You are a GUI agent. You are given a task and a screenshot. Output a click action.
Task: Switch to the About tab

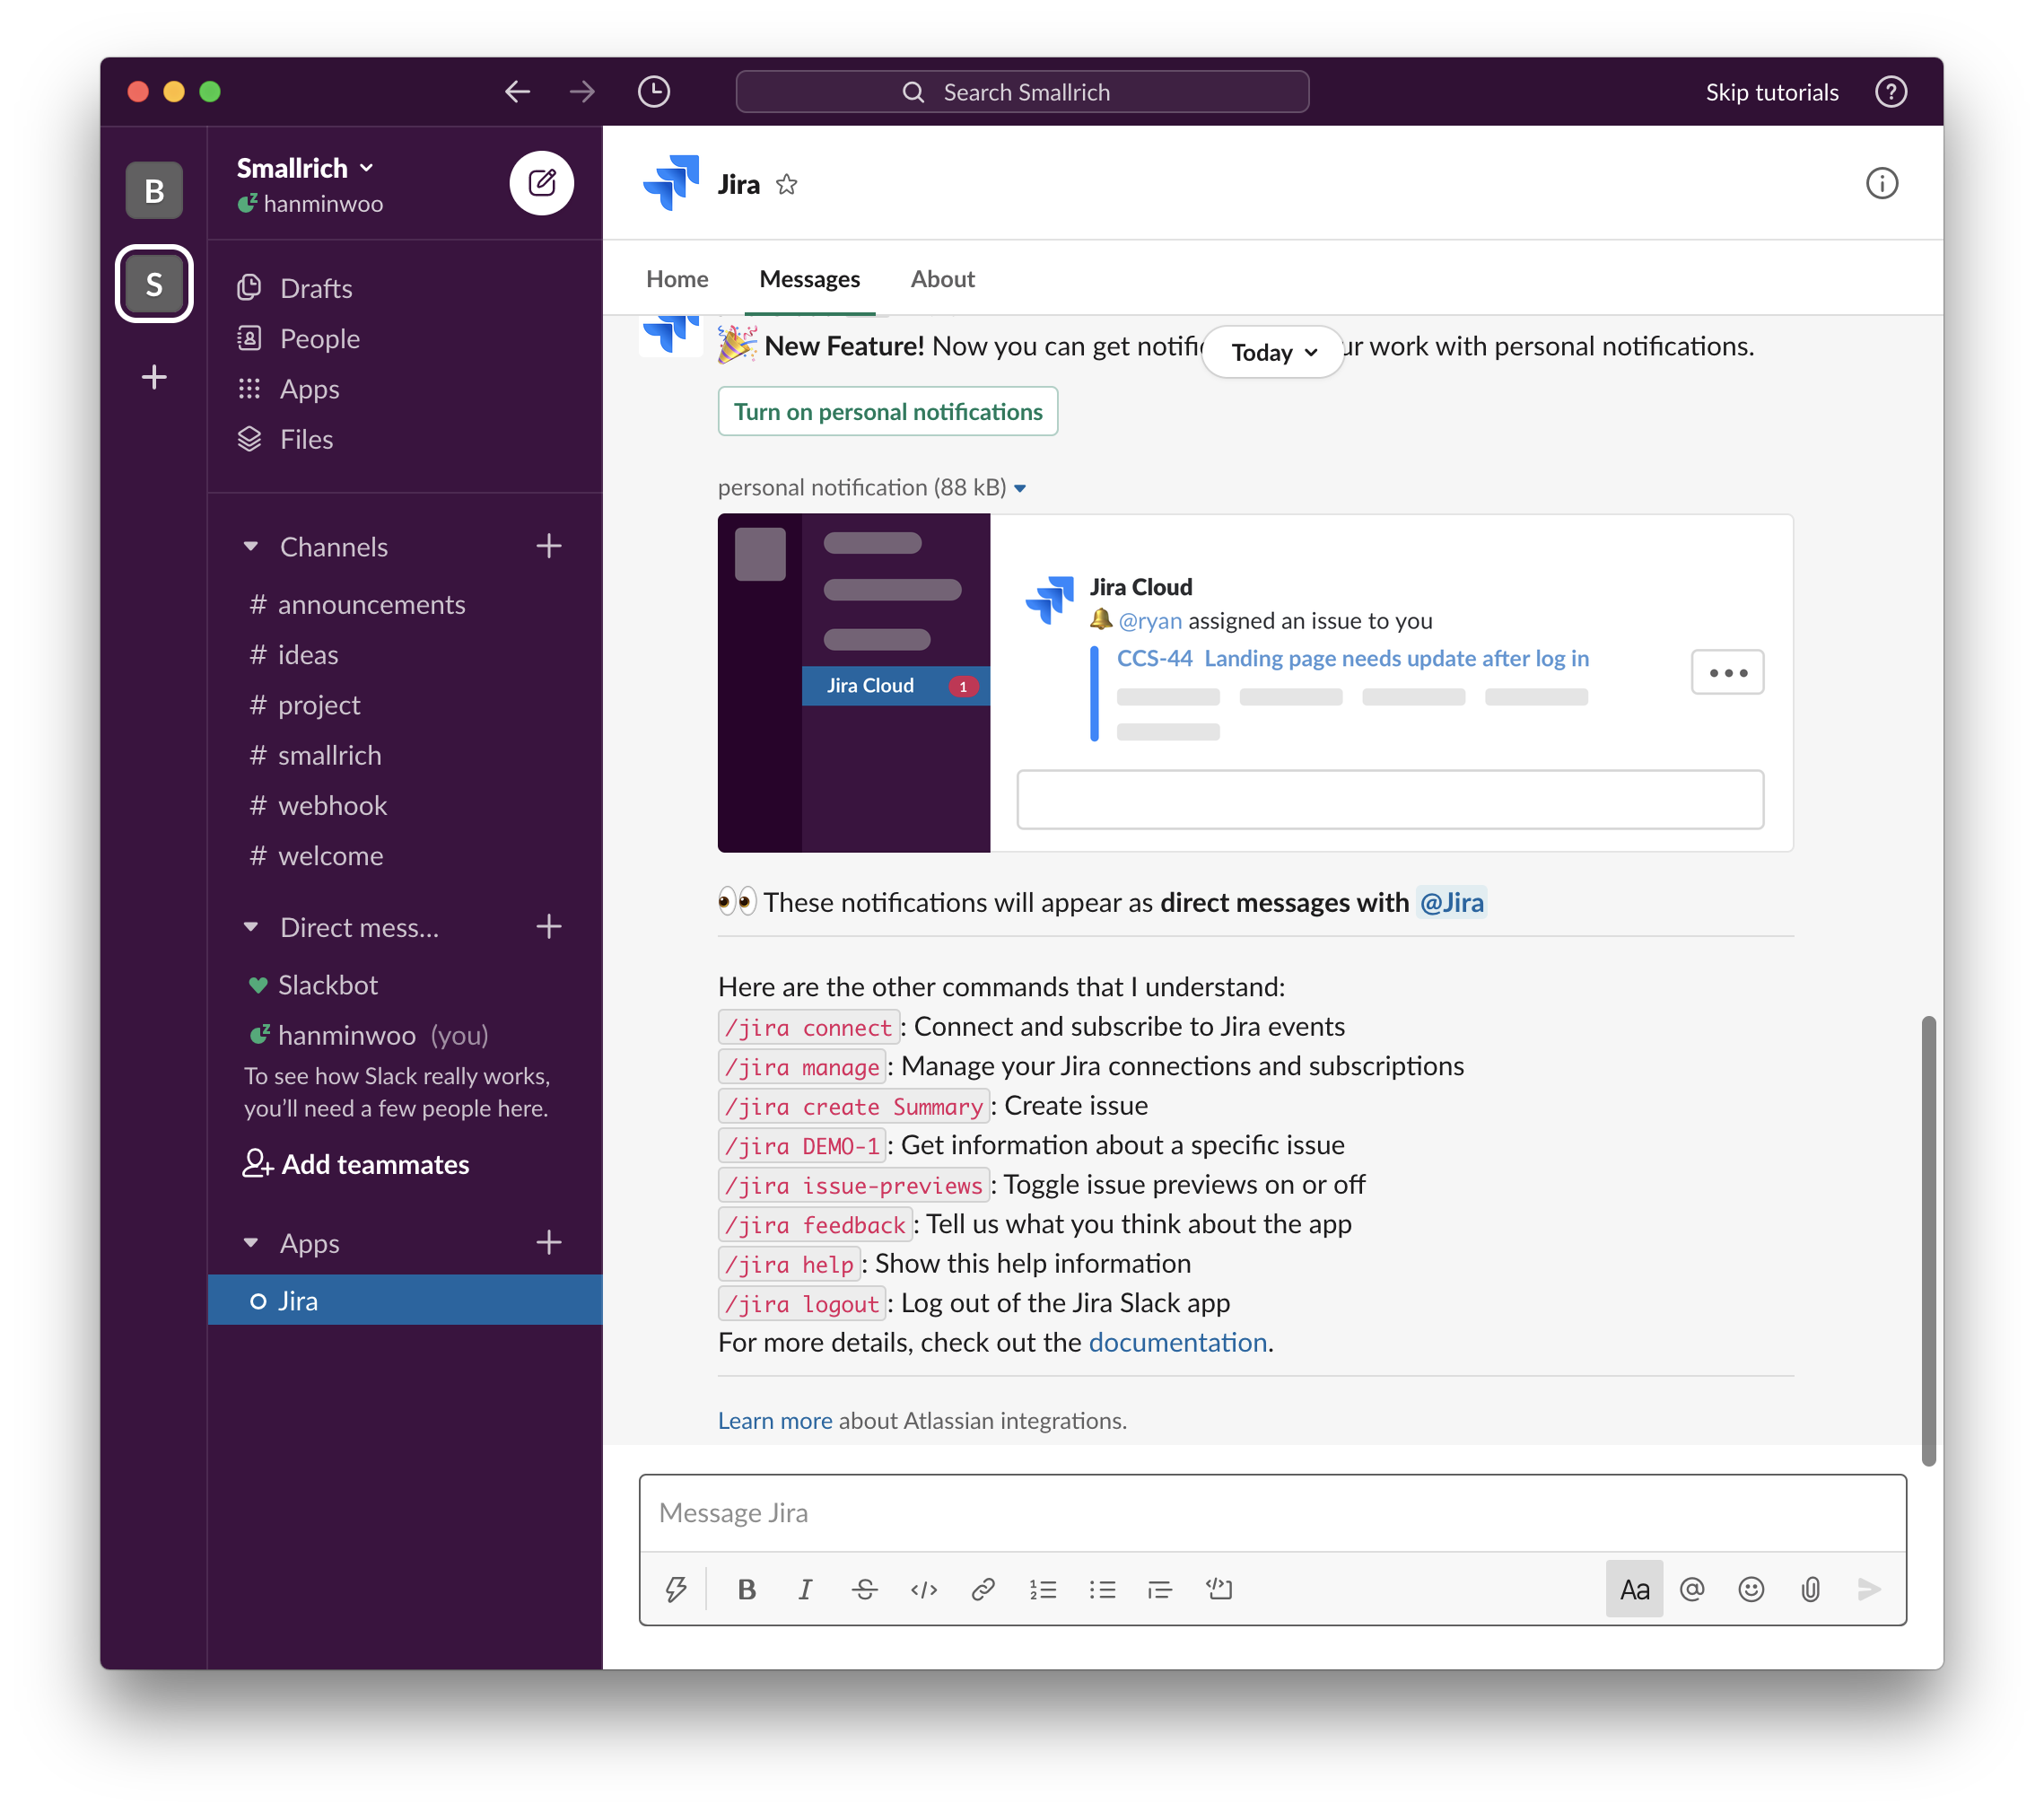942,279
